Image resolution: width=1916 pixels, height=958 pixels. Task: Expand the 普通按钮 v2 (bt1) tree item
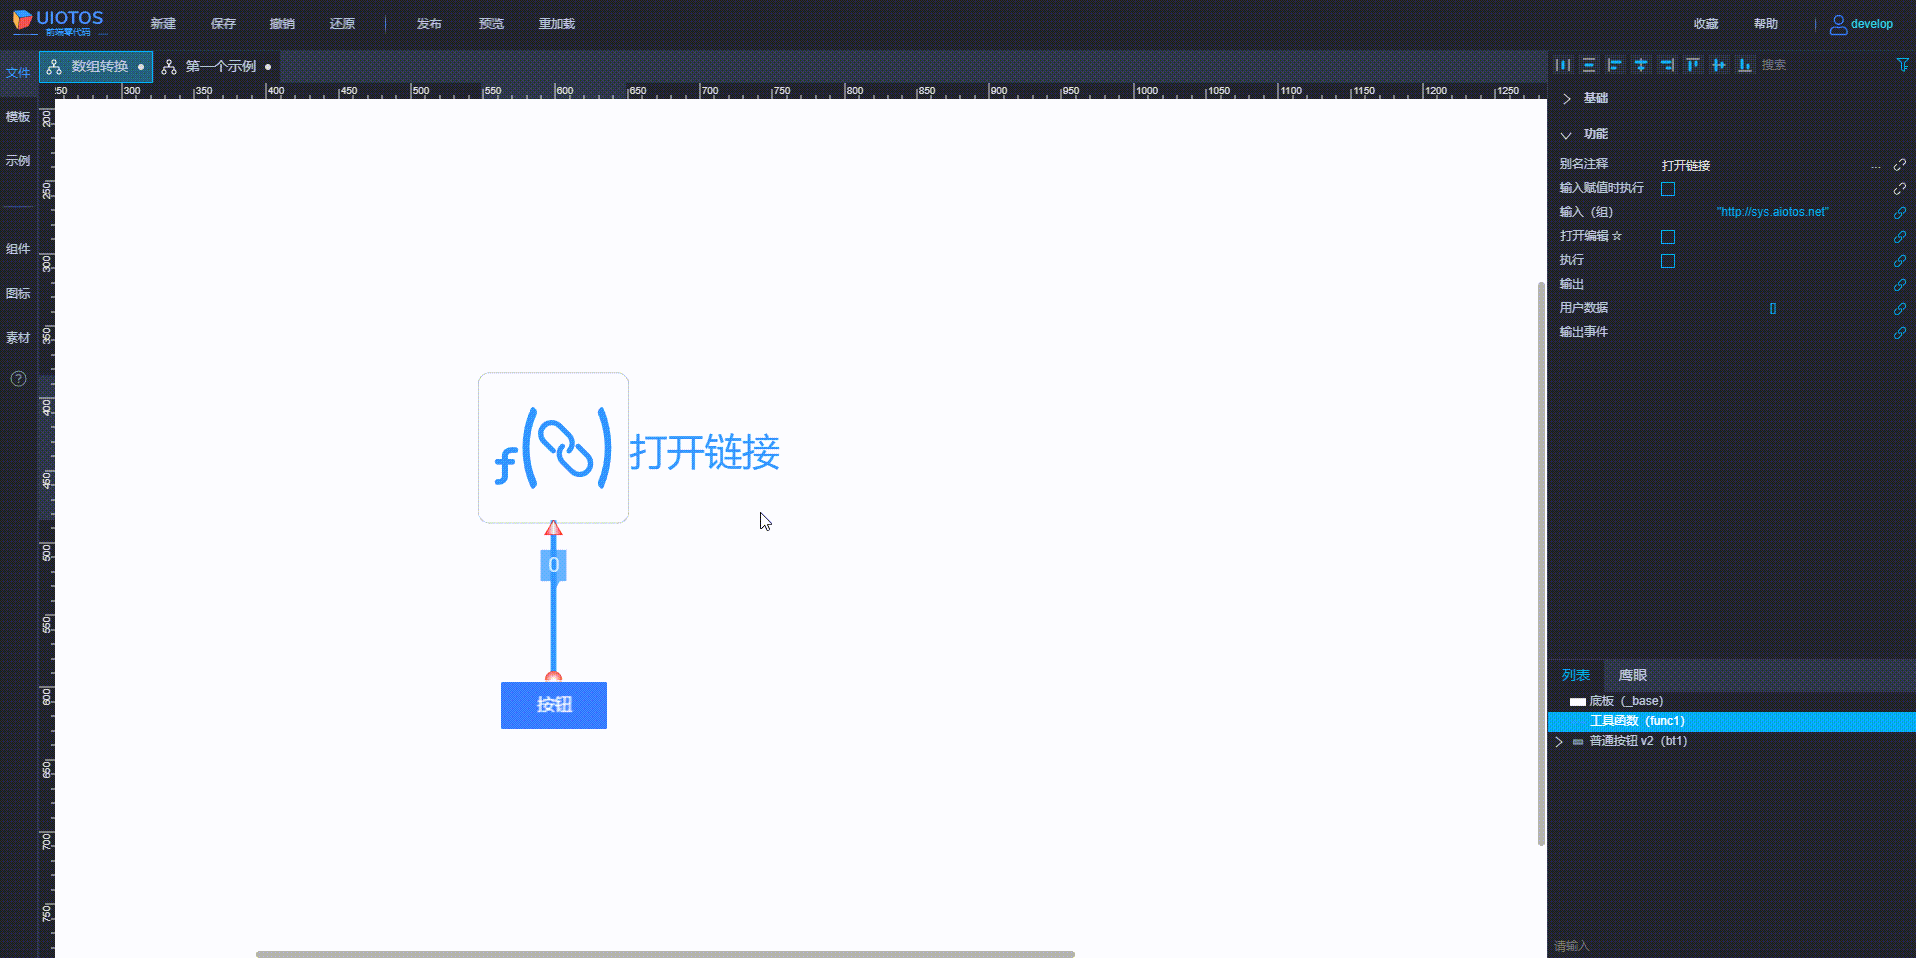(1560, 741)
